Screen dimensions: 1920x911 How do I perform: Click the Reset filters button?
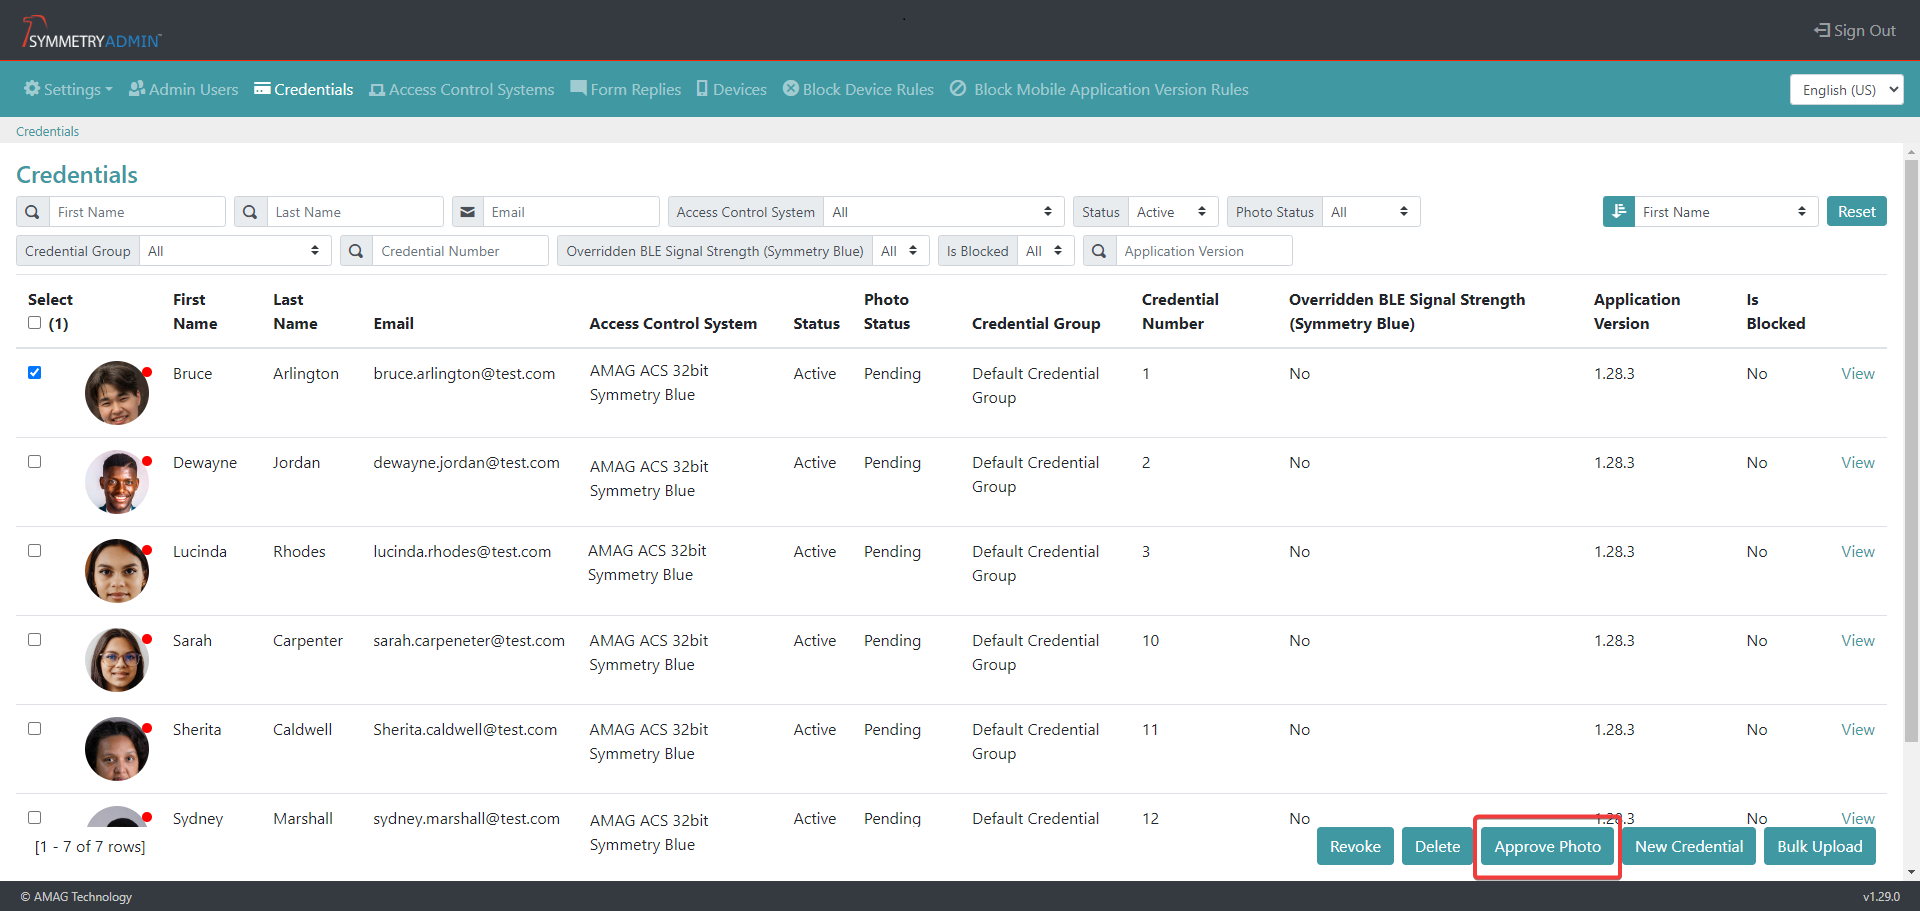click(x=1857, y=212)
